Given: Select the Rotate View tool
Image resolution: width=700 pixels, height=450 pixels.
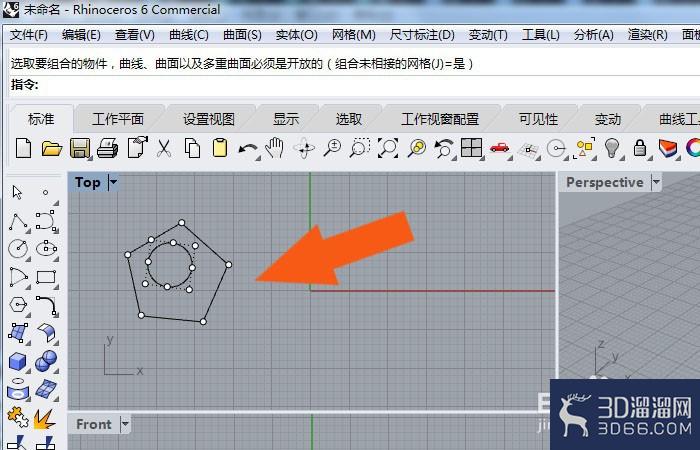Looking at the screenshot, I should [304, 148].
